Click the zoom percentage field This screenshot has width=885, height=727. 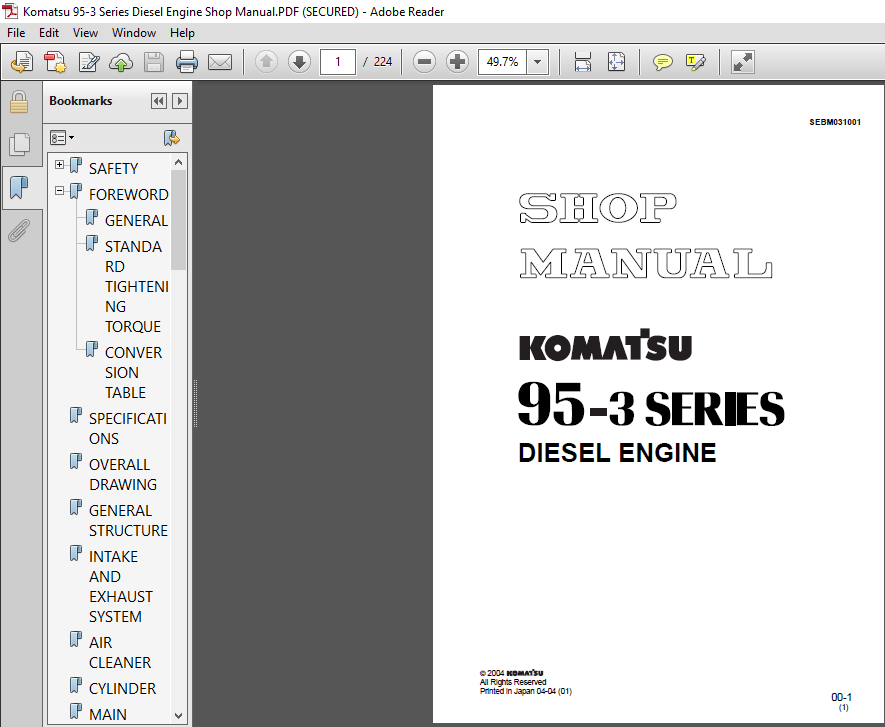[x=502, y=62]
